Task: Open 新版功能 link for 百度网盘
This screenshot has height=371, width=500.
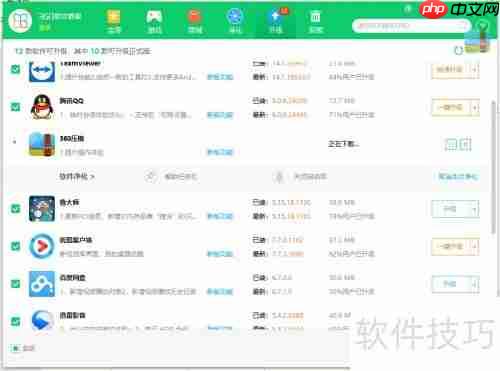Action: click(x=220, y=292)
